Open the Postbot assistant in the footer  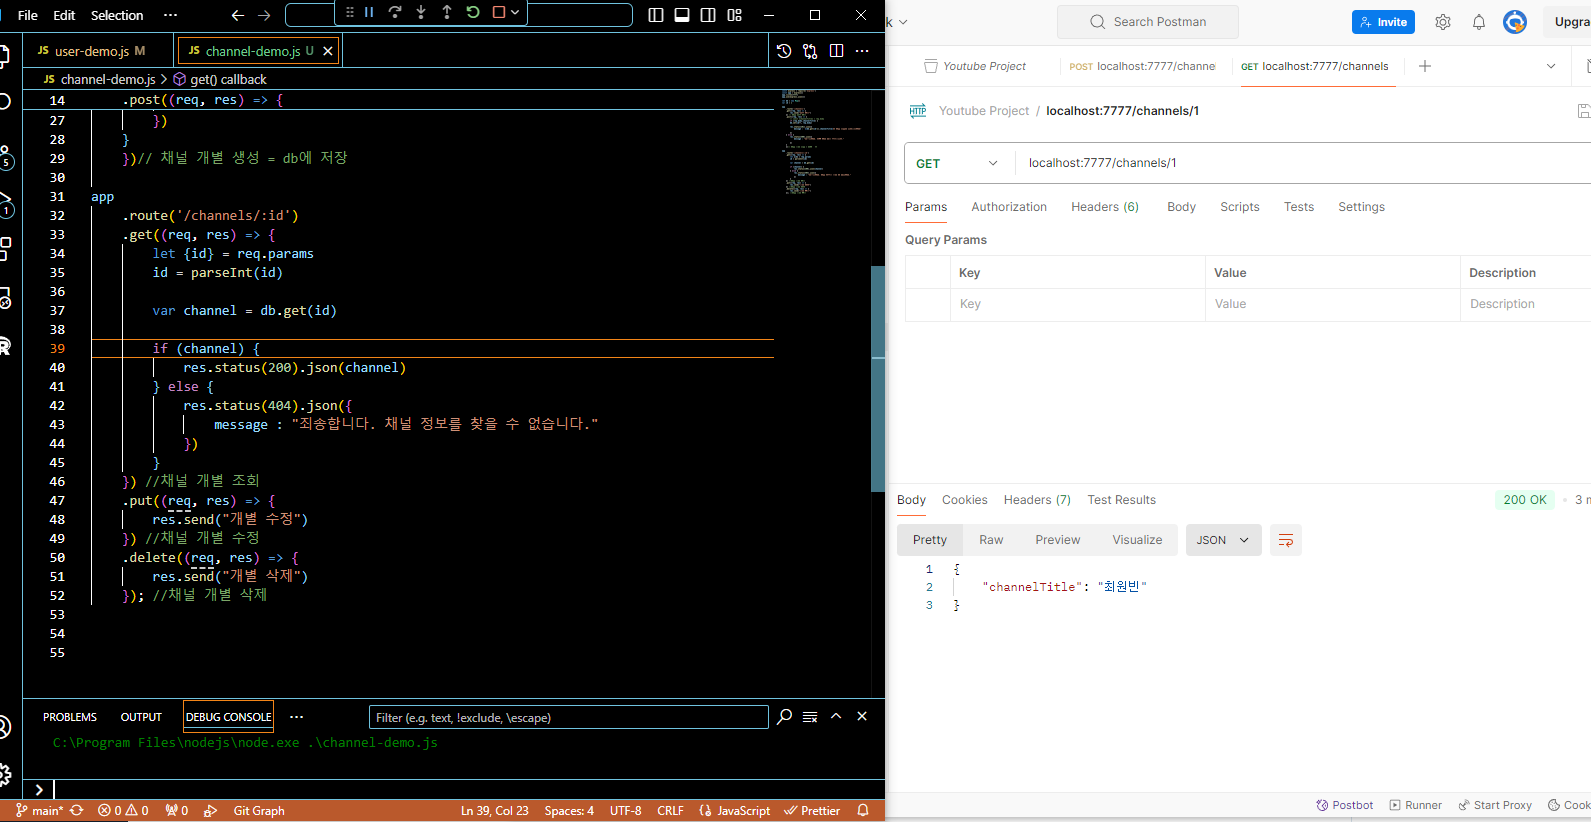(x=1345, y=805)
